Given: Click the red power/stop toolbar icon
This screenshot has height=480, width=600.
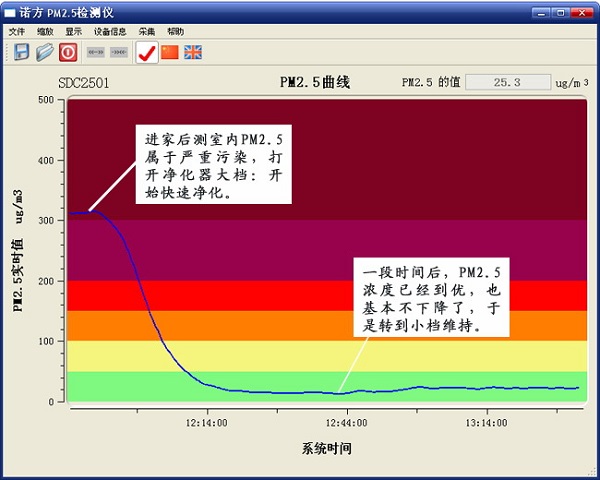Looking at the screenshot, I should 68,52.
